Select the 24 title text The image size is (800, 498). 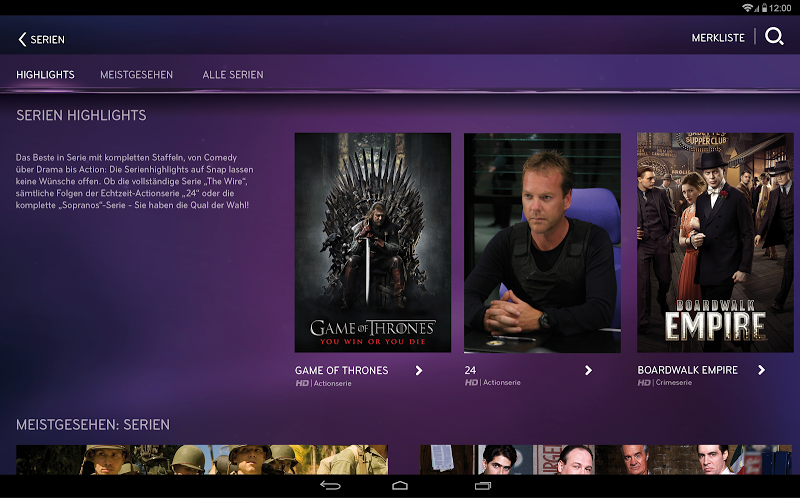coord(470,370)
